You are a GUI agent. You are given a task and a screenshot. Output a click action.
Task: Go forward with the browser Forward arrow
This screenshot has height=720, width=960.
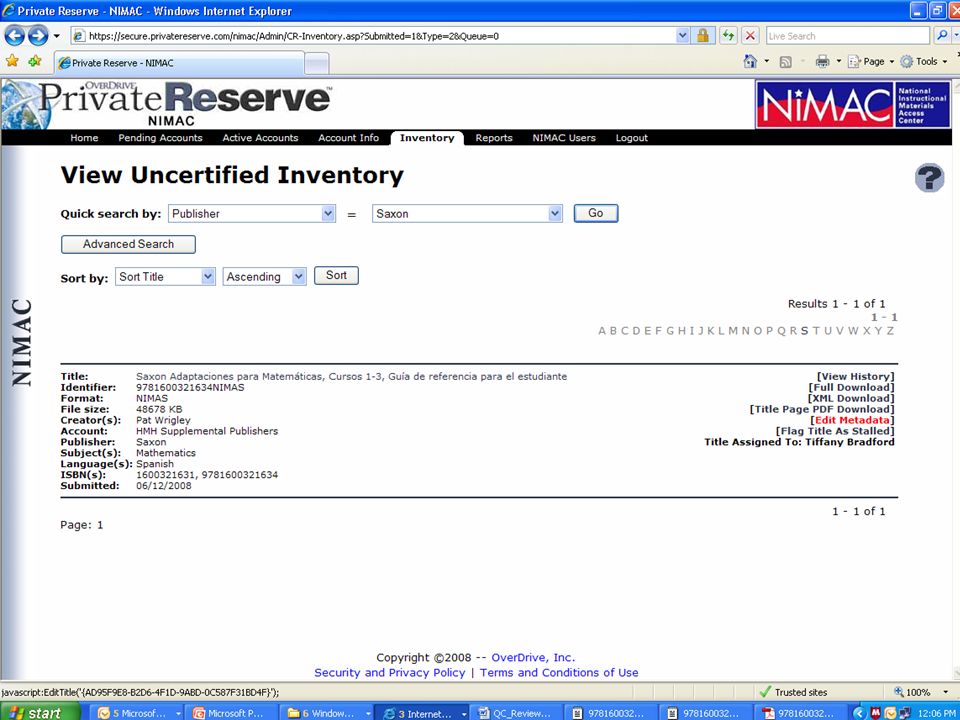(38, 36)
